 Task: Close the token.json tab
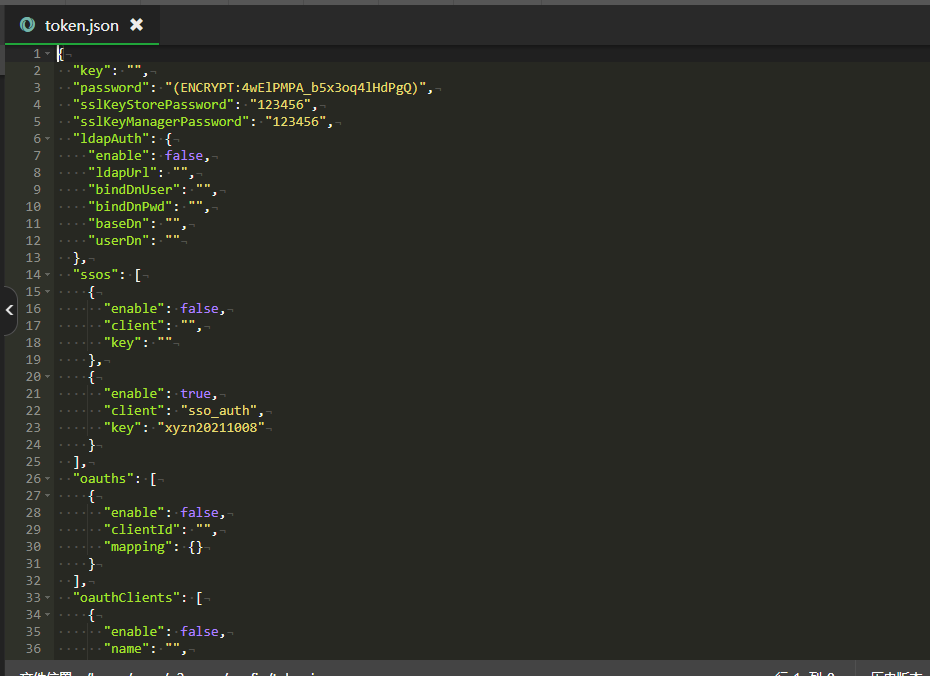[x=137, y=25]
